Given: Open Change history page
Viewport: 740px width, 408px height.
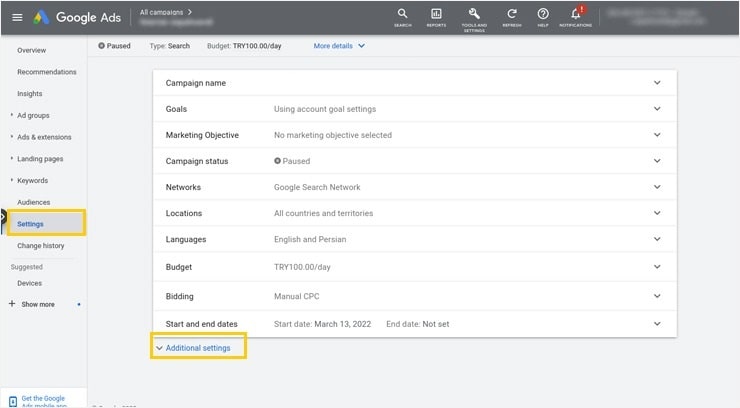Looking at the screenshot, I should 41,245.
